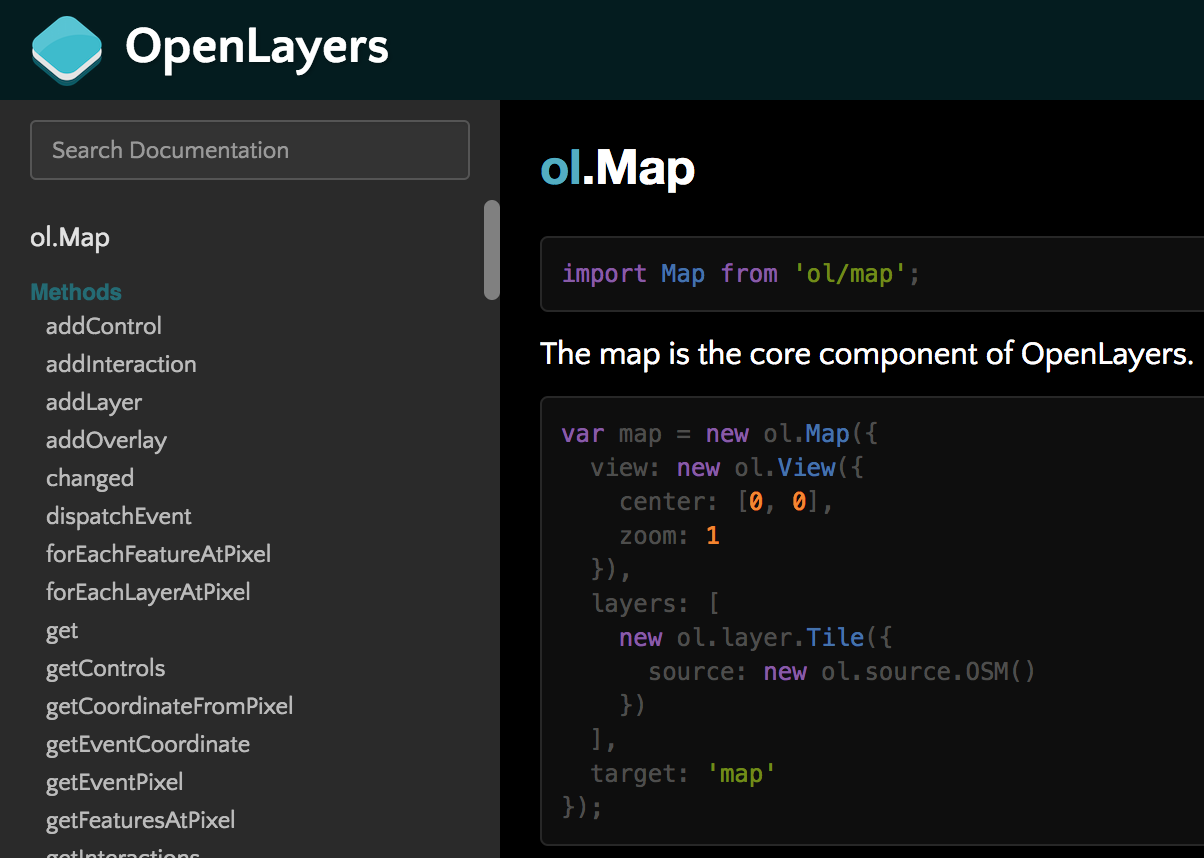
Task: Open the addInteraction method documentation
Action: click(x=121, y=364)
